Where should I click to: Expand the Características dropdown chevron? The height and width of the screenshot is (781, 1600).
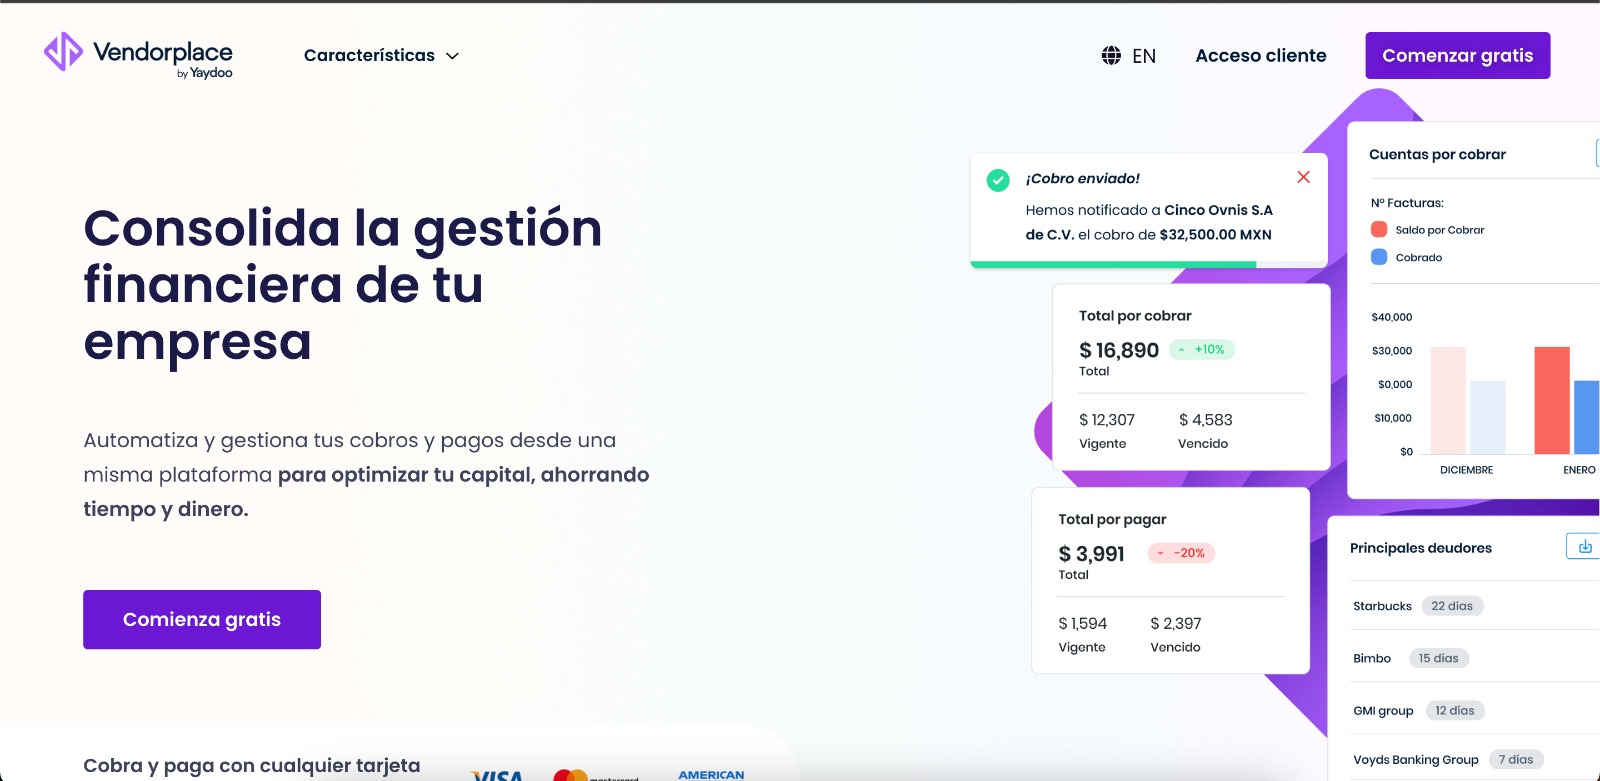(x=452, y=56)
